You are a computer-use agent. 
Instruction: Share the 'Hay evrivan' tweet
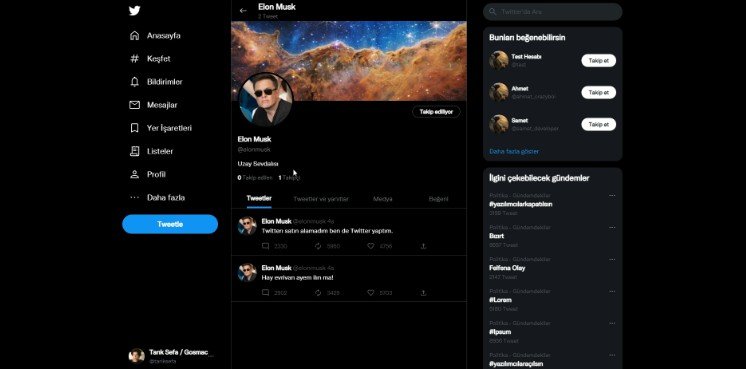click(x=423, y=293)
